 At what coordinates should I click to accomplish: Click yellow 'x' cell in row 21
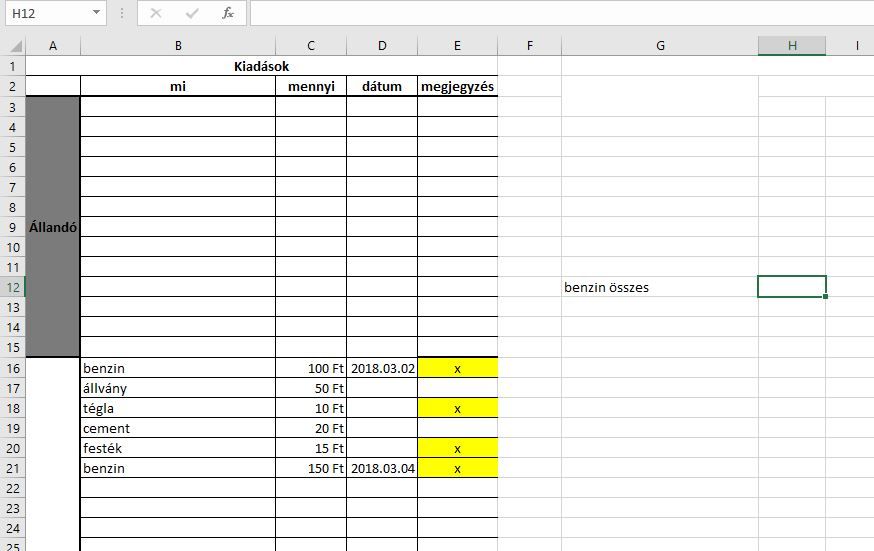point(457,469)
